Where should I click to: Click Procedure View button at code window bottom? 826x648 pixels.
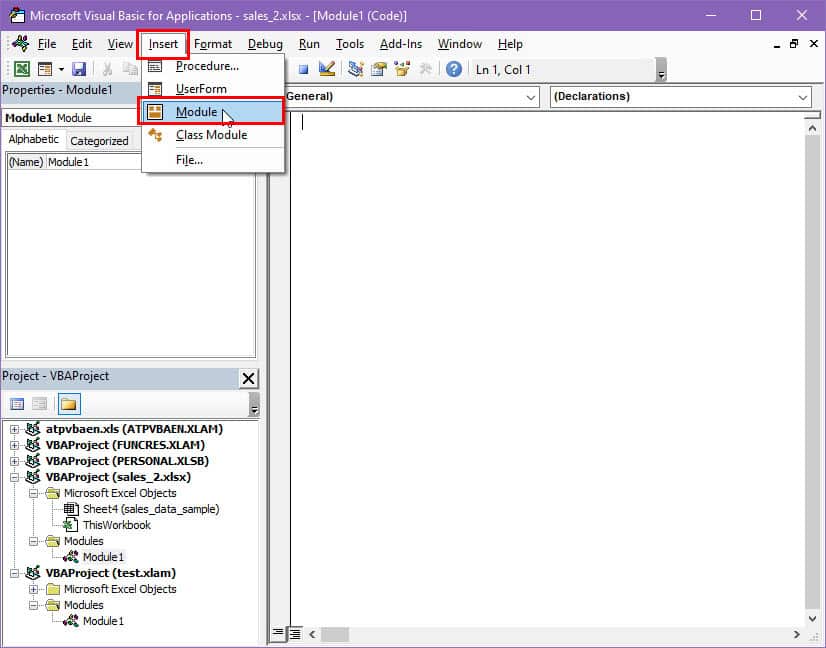pos(278,633)
